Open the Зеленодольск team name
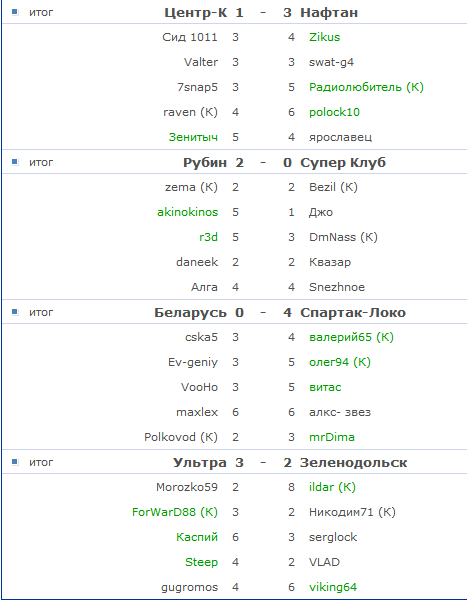The image size is (467, 602). (x=353, y=463)
